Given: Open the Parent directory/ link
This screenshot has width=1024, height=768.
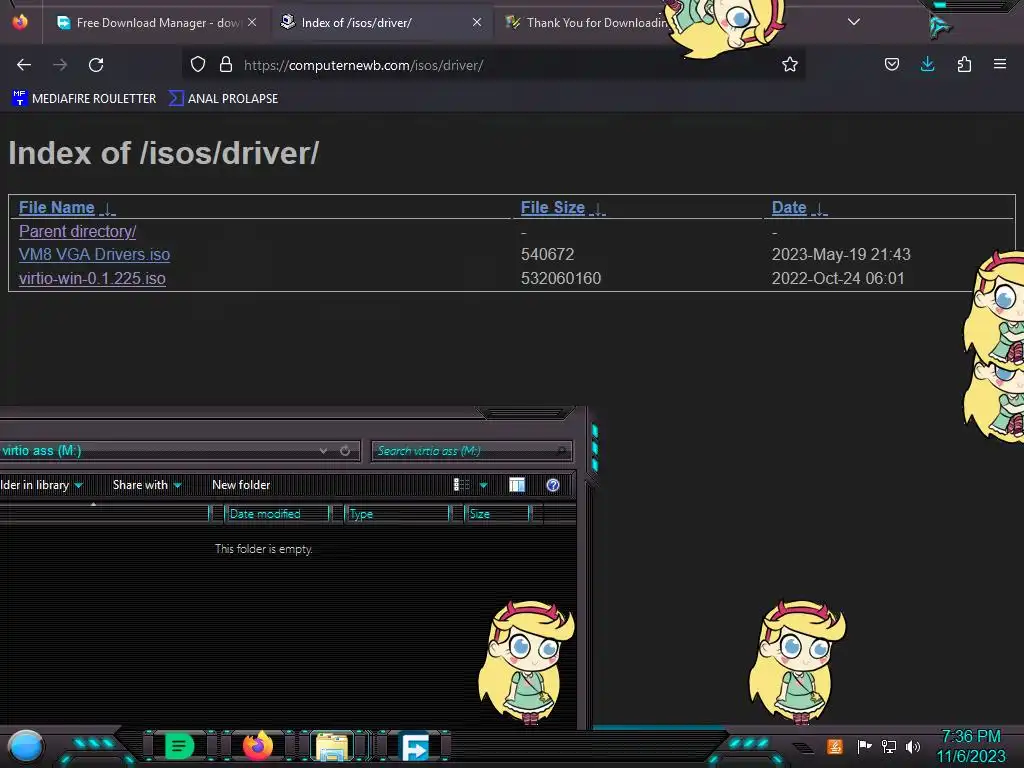Looking at the screenshot, I should pyautogui.click(x=78, y=231).
